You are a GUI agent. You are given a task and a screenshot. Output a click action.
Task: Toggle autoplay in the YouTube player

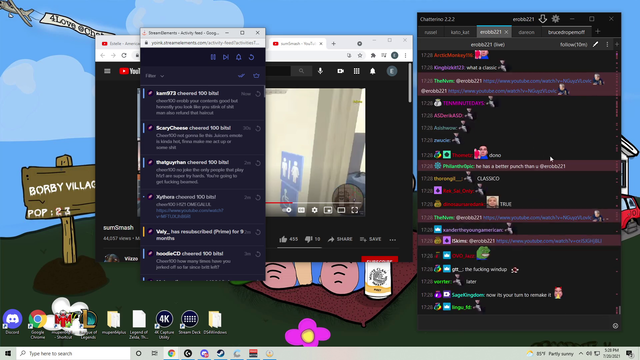click(x=287, y=210)
